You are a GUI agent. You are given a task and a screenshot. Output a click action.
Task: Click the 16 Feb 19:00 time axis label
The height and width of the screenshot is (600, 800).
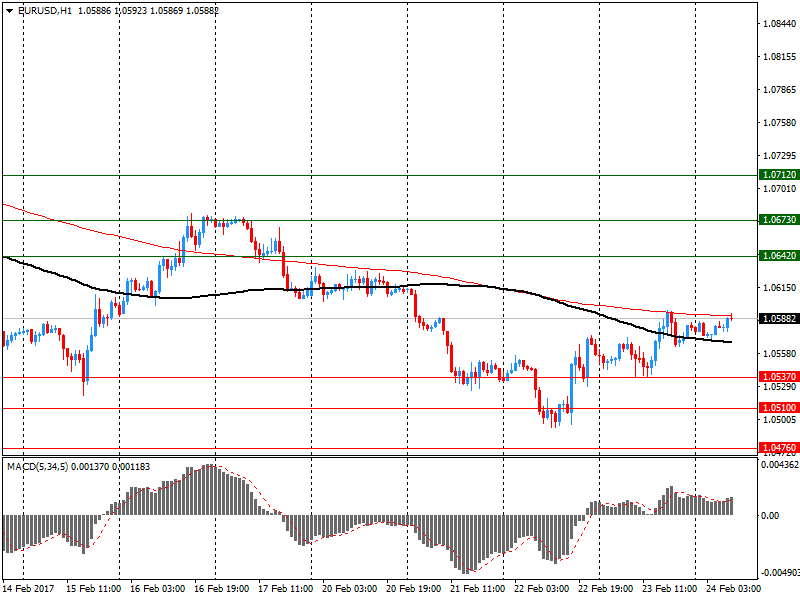pyautogui.click(x=221, y=589)
